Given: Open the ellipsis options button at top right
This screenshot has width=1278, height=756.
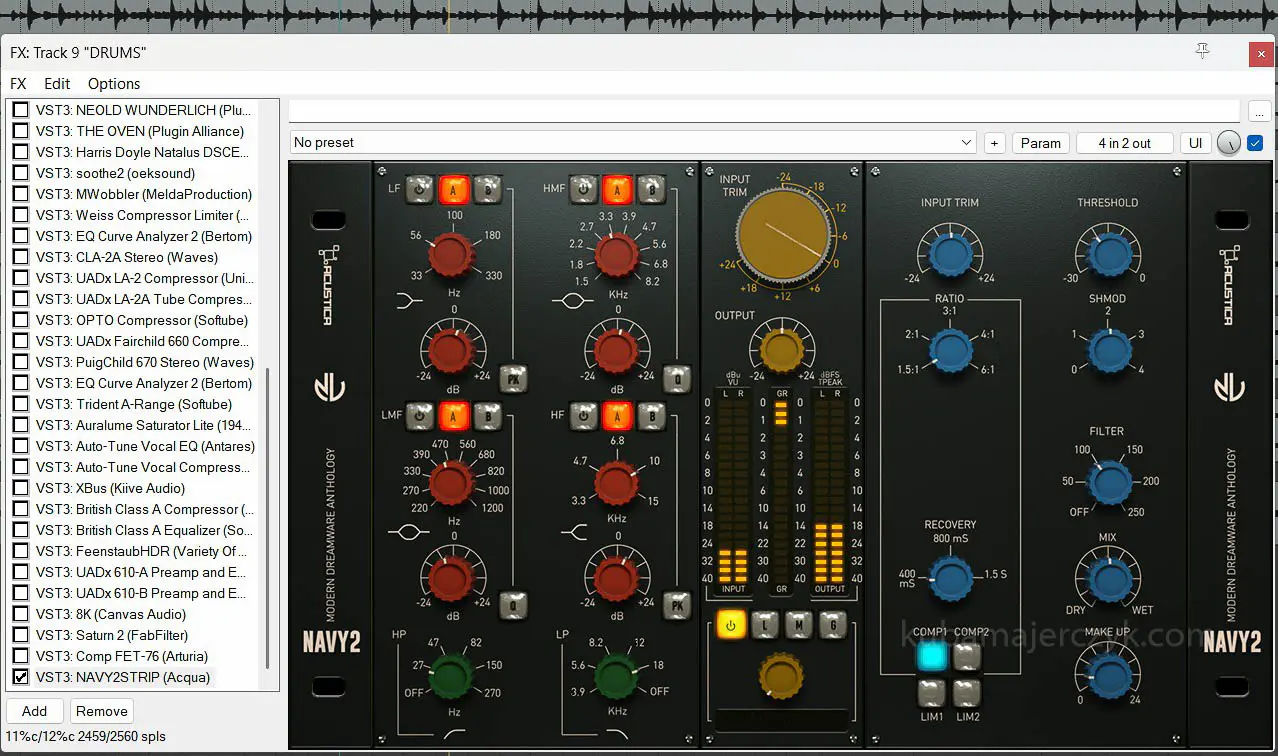Looking at the screenshot, I should pyautogui.click(x=1259, y=111).
